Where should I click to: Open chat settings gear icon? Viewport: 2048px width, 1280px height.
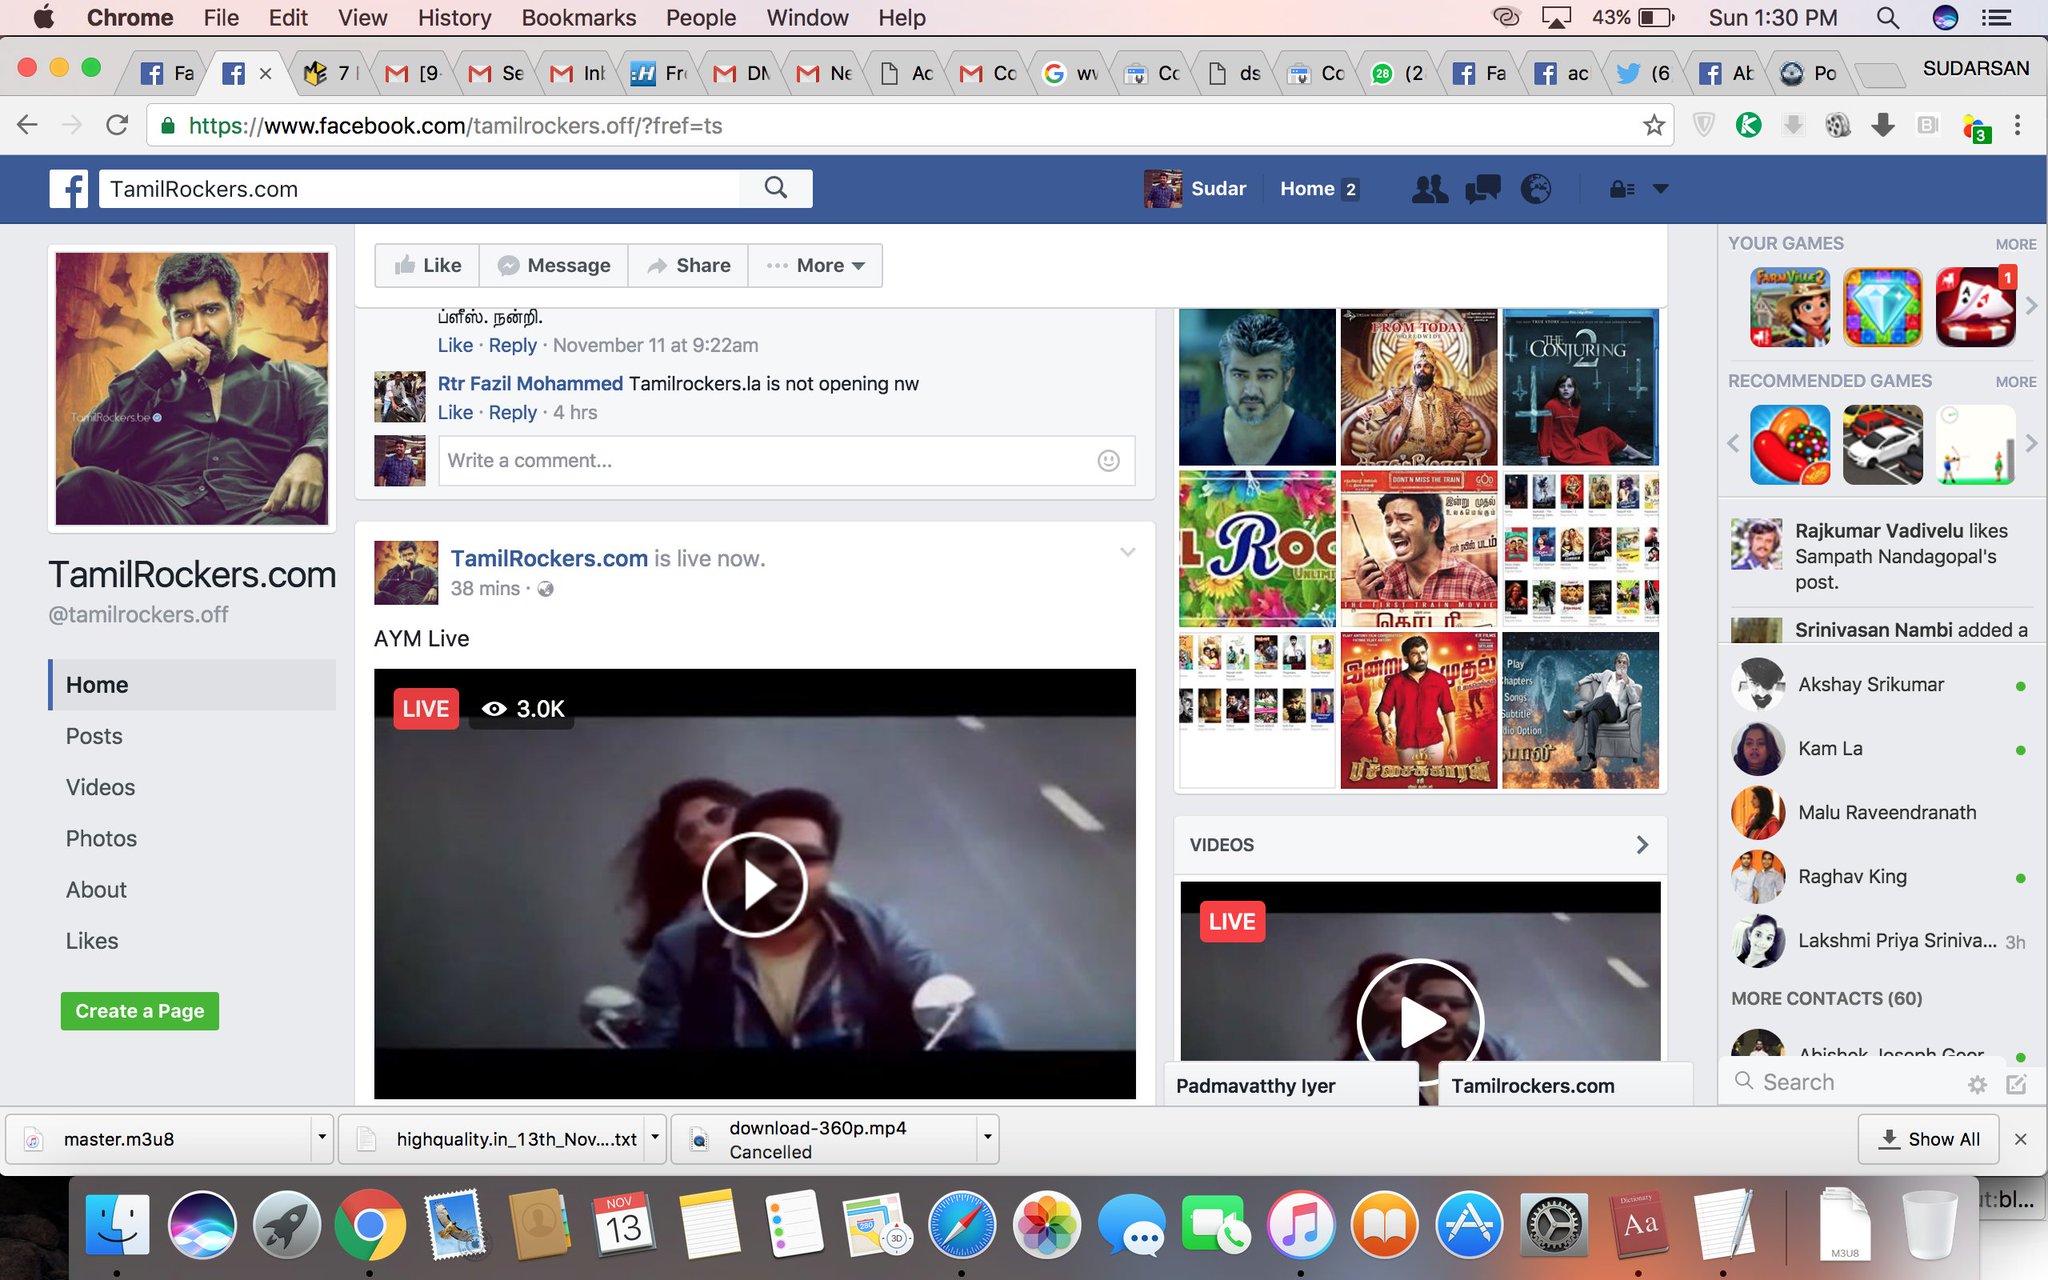point(1977,1084)
